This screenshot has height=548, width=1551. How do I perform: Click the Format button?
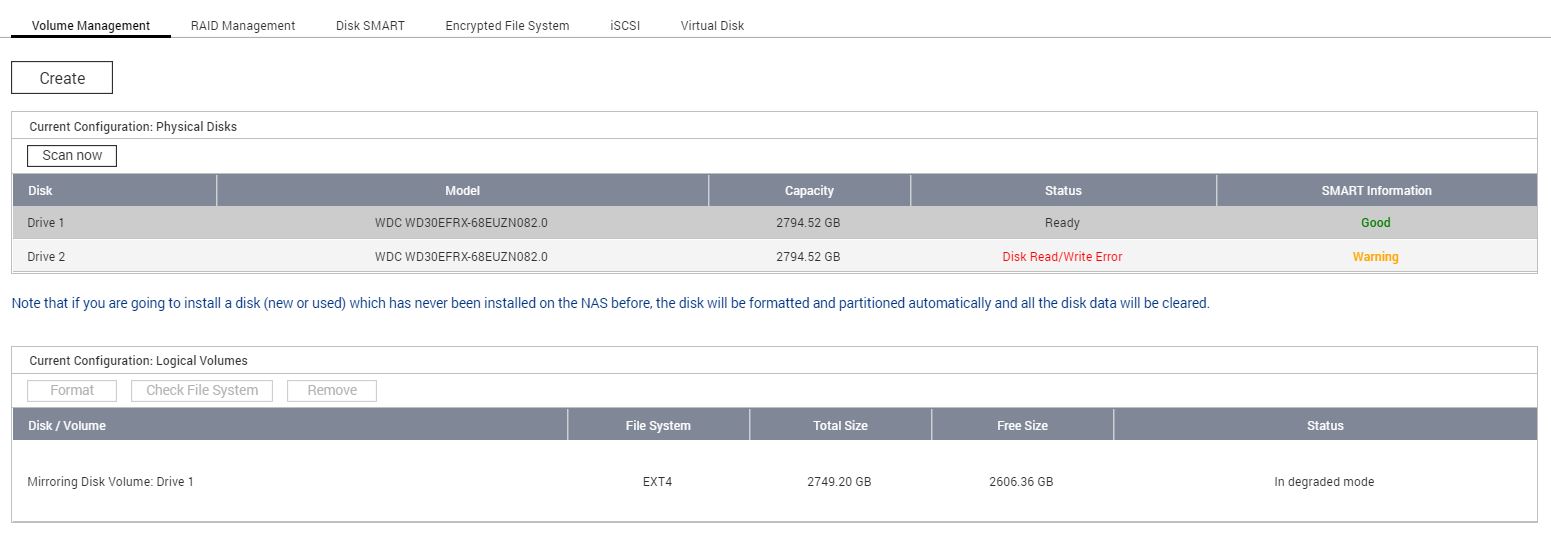(x=72, y=390)
